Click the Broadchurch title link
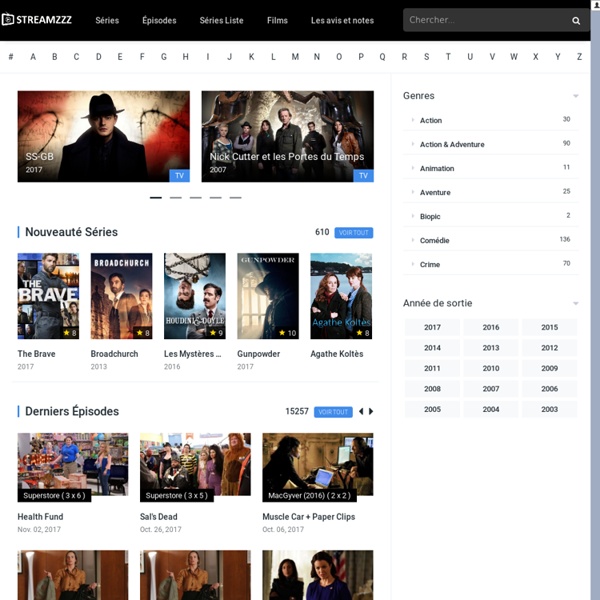Image resolution: width=600 pixels, height=600 pixels. 114,354
